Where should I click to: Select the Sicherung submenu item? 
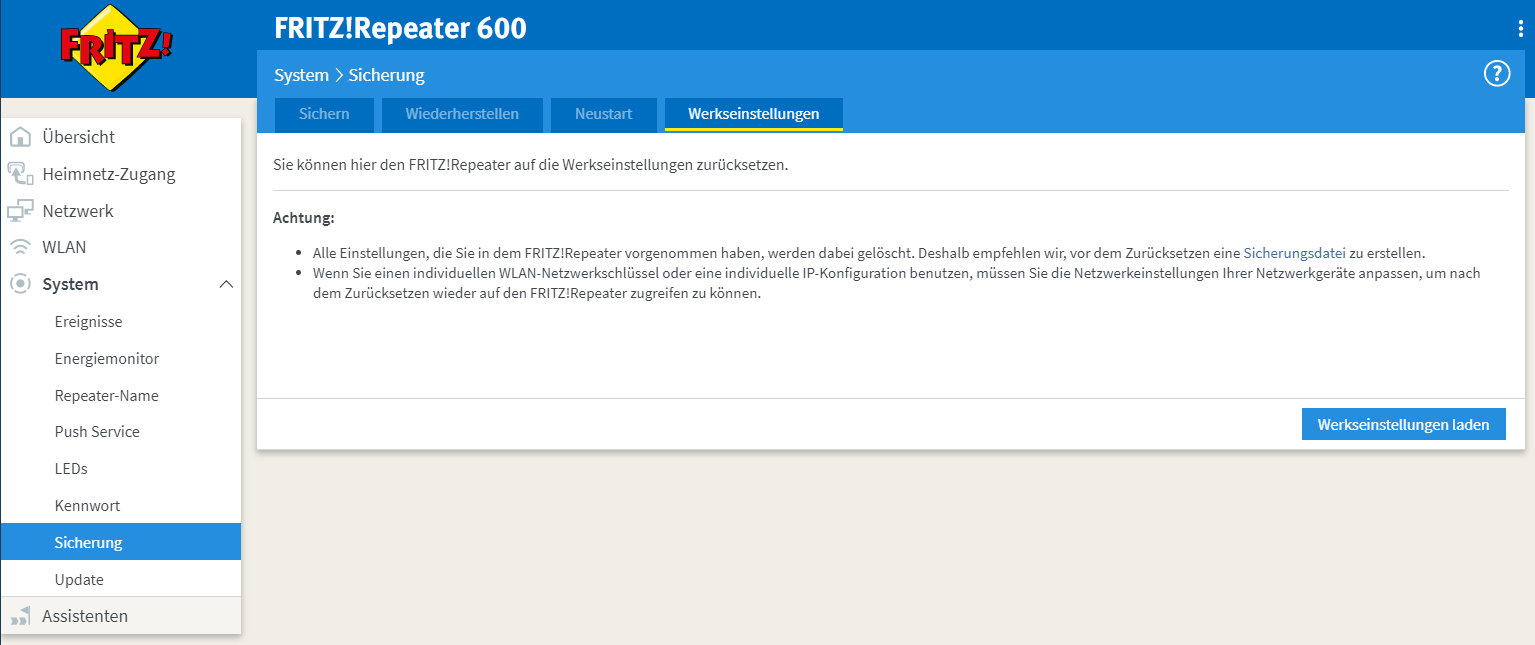click(x=121, y=542)
